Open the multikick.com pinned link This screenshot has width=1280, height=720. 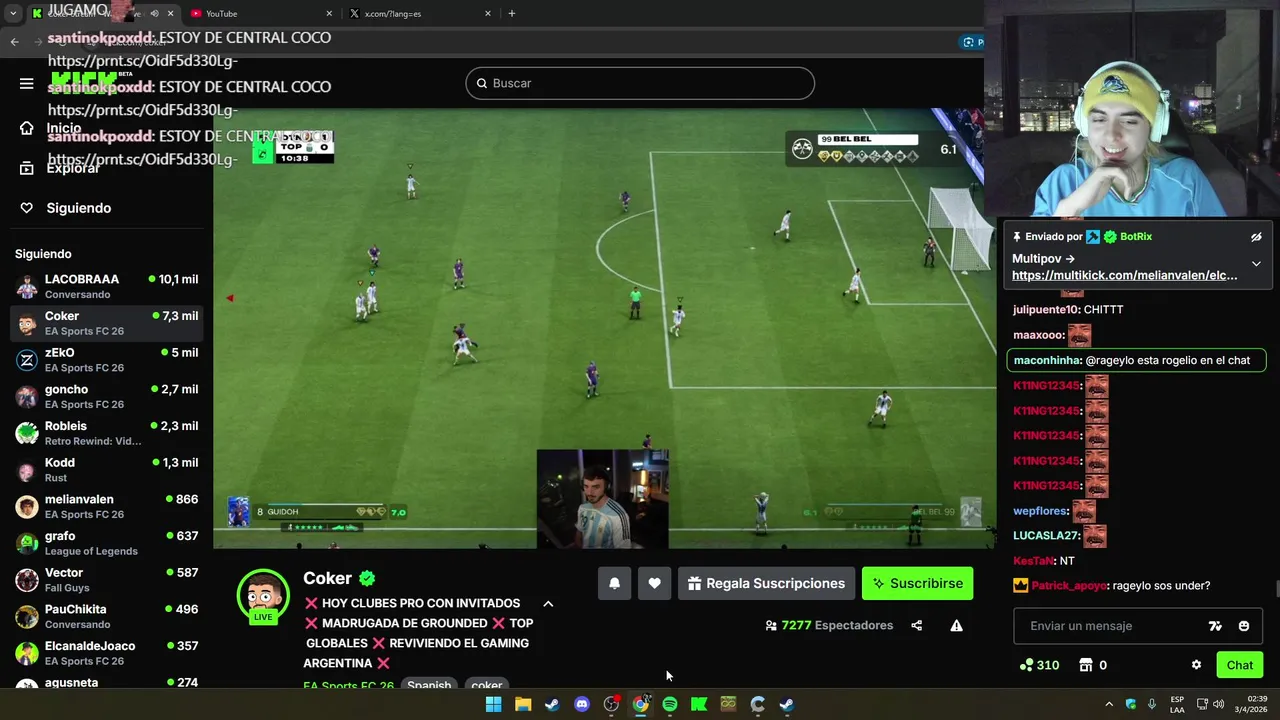pyautogui.click(x=1124, y=275)
